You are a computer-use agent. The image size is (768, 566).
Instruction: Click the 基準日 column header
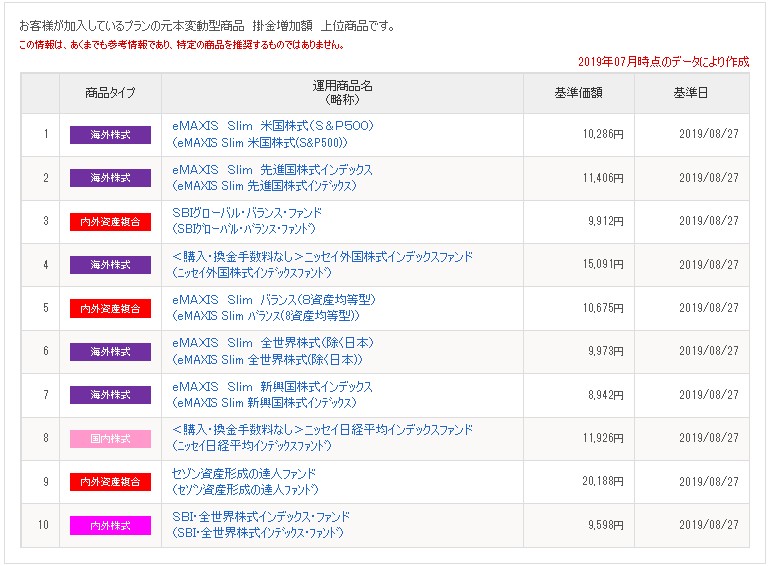coord(691,93)
